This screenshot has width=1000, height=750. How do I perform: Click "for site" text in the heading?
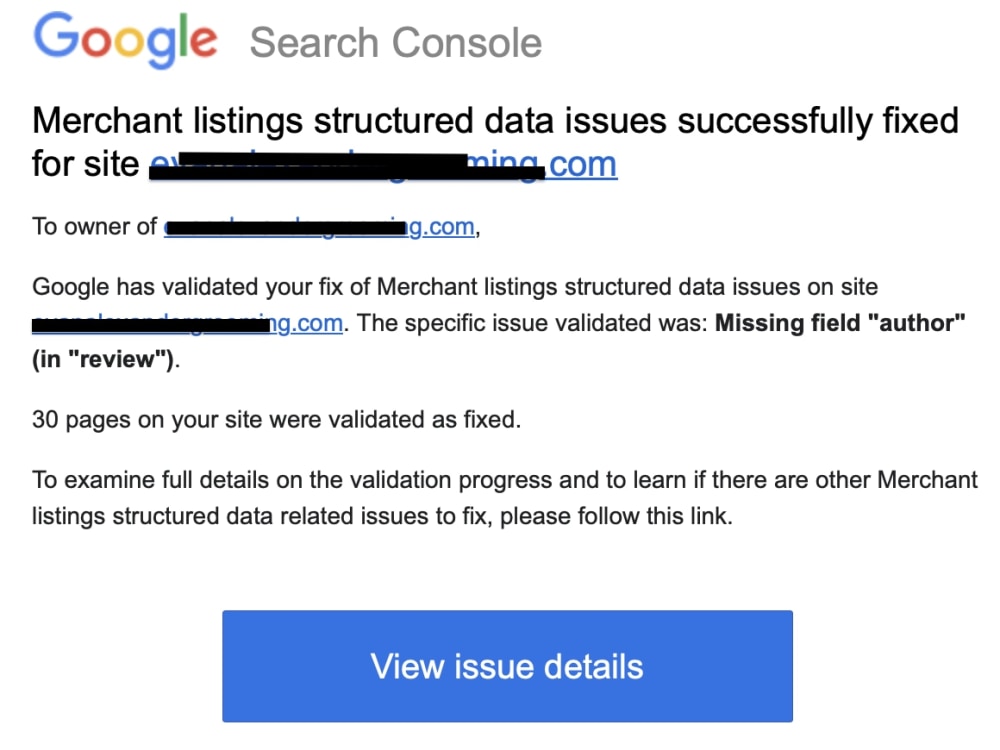pyautogui.click(x=85, y=164)
